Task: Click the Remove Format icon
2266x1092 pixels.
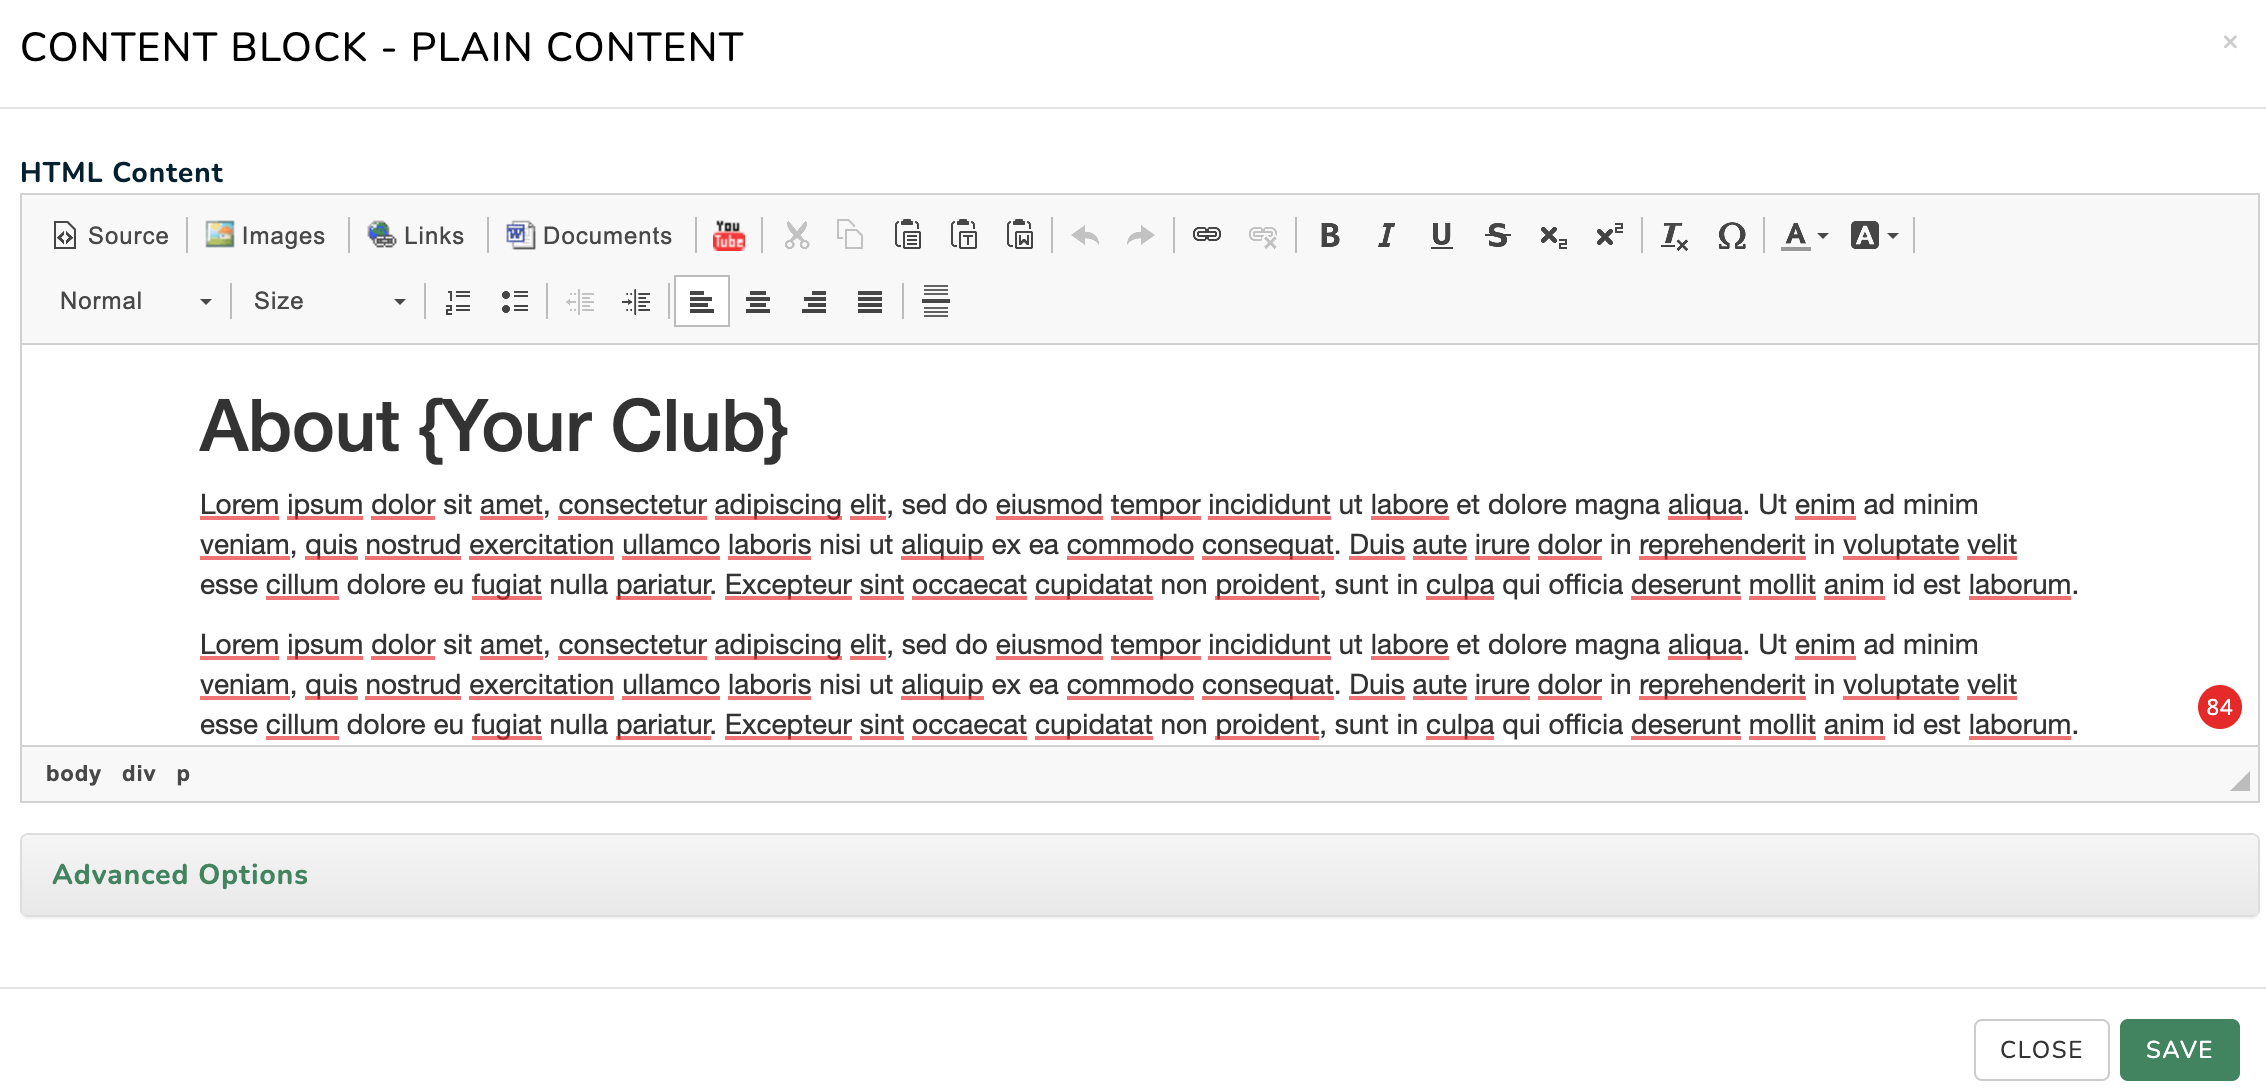Action: (x=1674, y=235)
